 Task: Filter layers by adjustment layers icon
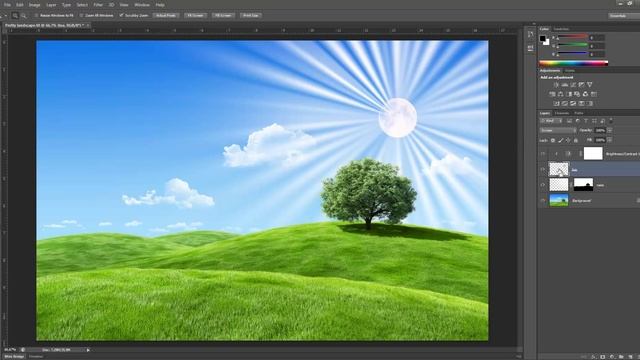click(x=578, y=121)
